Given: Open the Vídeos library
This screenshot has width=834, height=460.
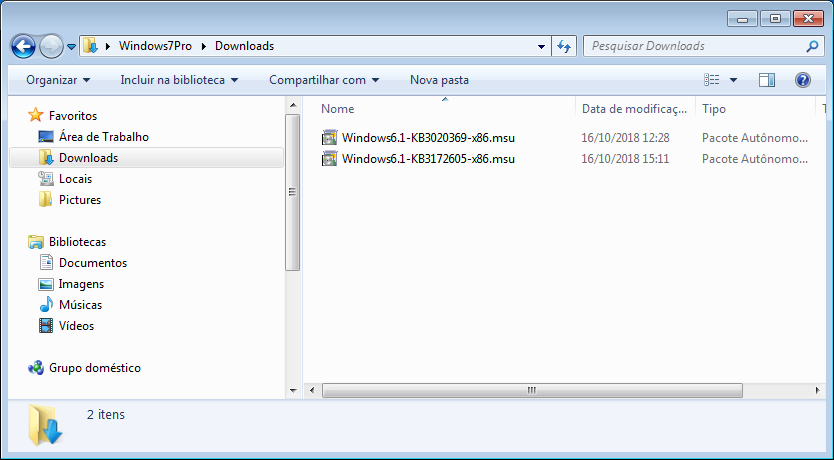Looking at the screenshot, I should point(67,326).
